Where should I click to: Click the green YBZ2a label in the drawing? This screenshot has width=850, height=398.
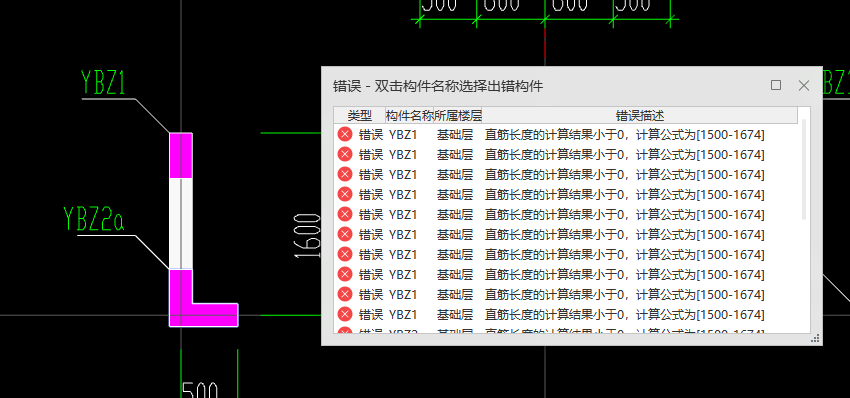[x=93, y=219]
